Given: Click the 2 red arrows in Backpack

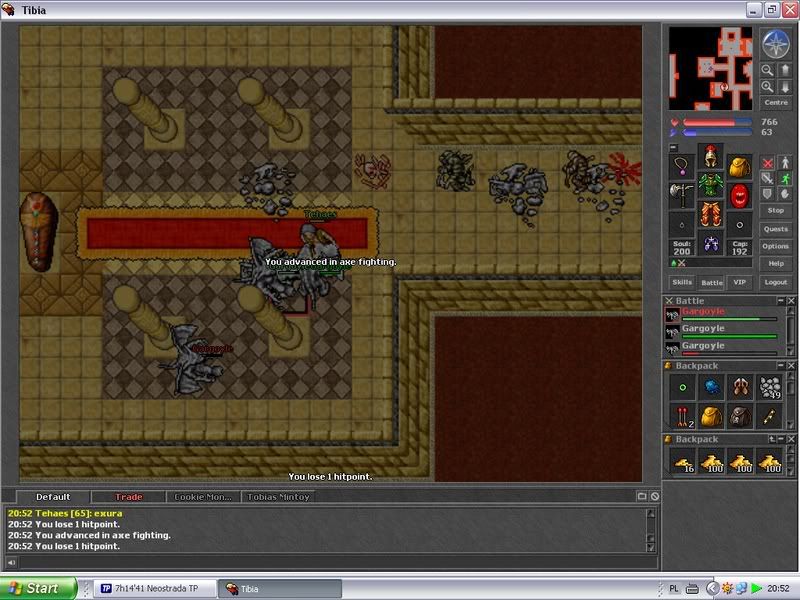Looking at the screenshot, I should (x=682, y=417).
